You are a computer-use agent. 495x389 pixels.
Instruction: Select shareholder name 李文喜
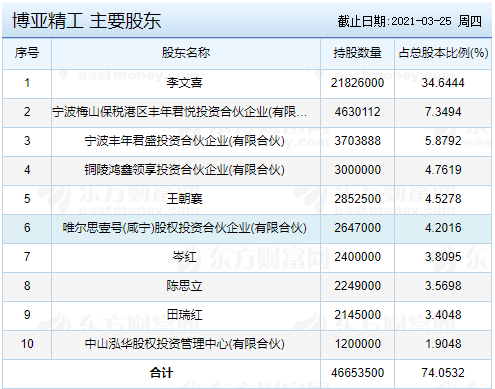point(184,83)
